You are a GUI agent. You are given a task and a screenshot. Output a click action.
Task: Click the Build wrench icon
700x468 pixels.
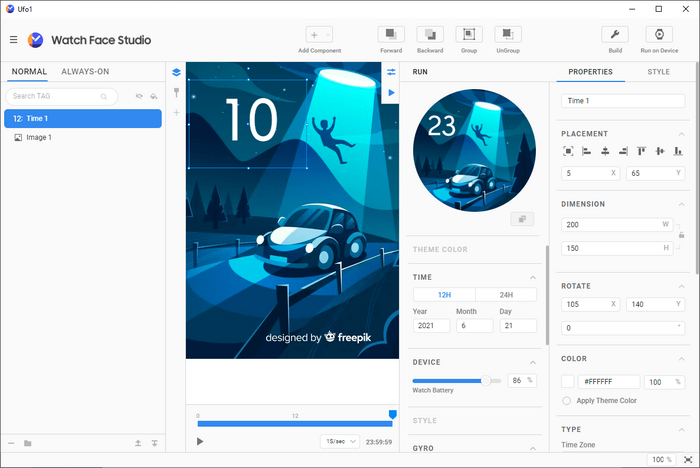(x=615, y=35)
